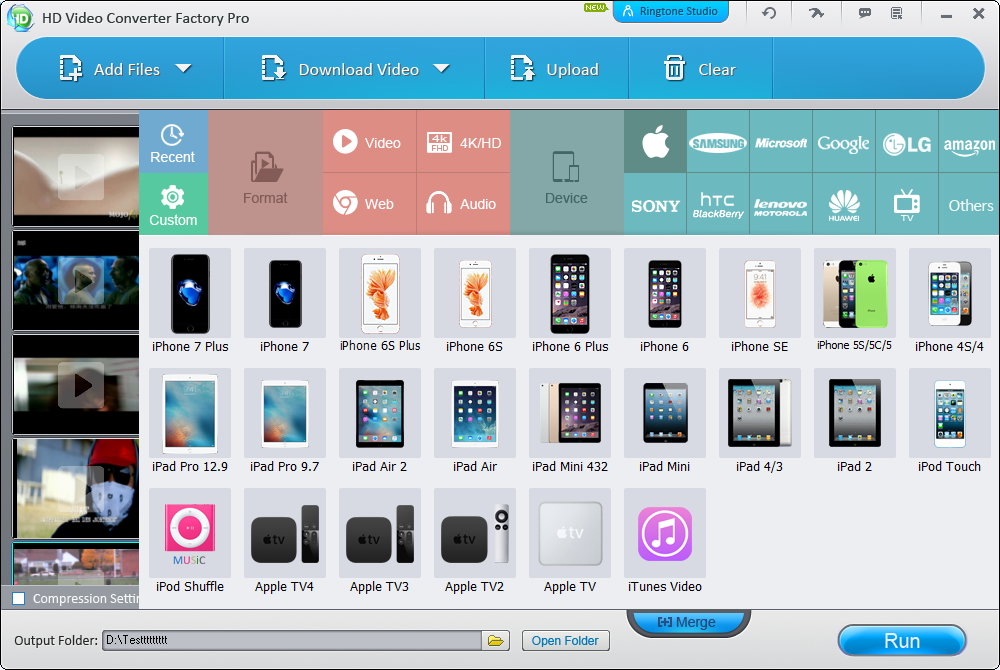The height and width of the screenshot is (670, 1000).
Task: Browse for output folder icon
Action: tap(496, 640)
